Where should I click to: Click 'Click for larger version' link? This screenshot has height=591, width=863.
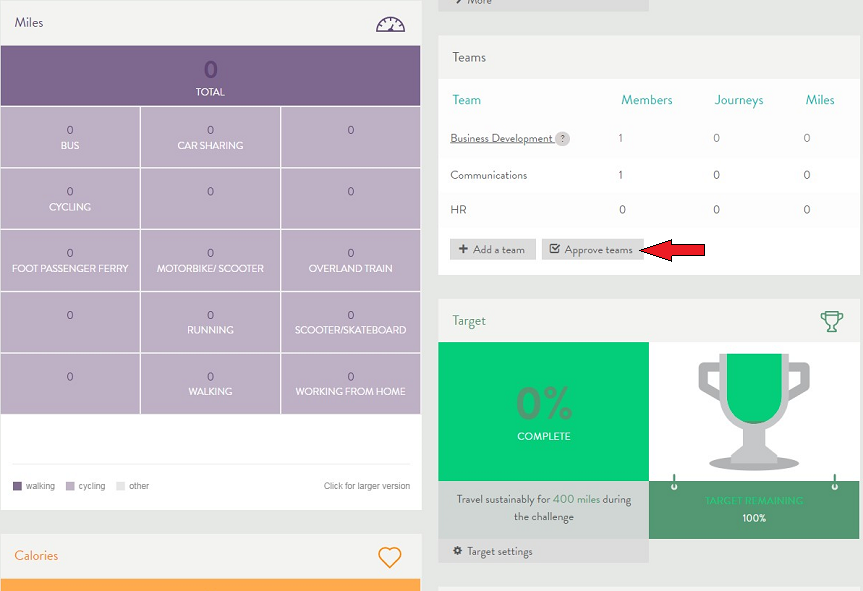pos(366,486)
